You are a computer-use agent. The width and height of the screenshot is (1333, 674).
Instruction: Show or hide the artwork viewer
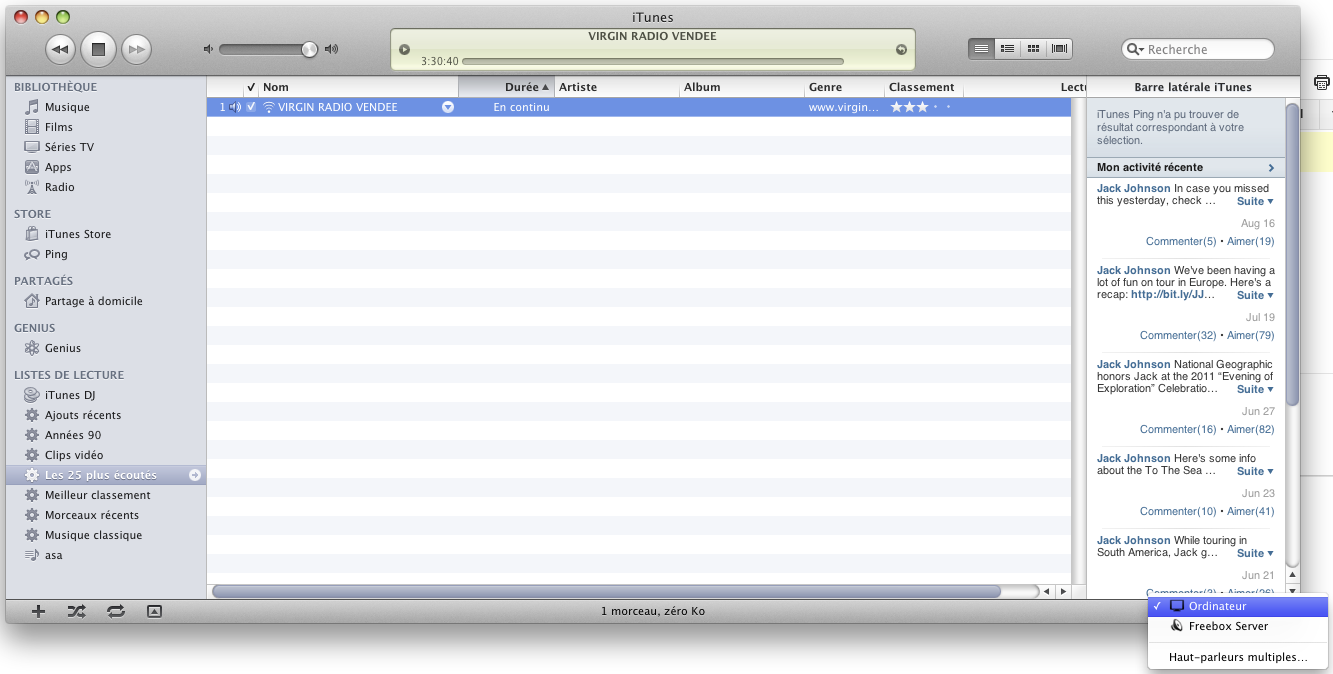click(154, 611)
